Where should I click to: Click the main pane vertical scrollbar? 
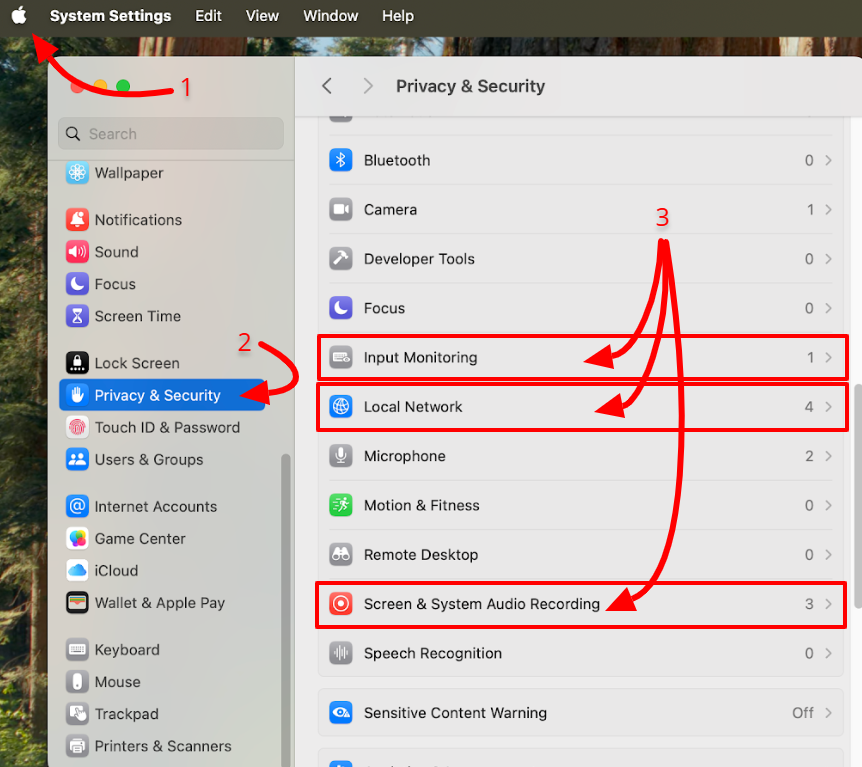click(x=858, y=495)
